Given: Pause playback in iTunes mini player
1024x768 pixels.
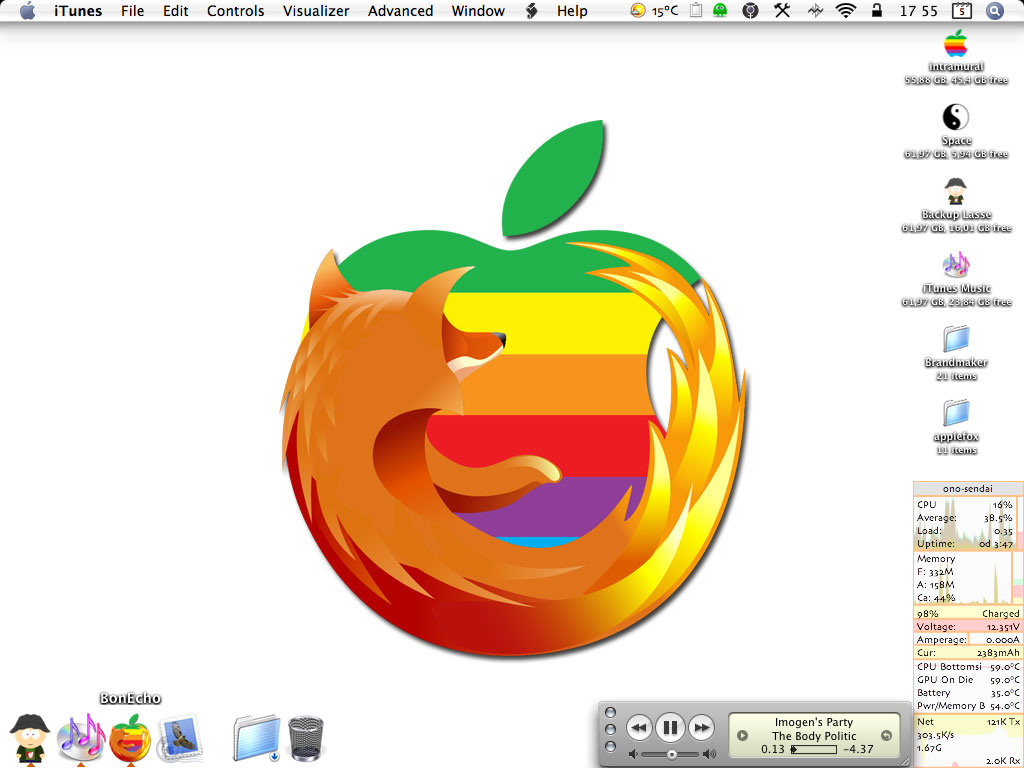Looking at the screenshot, I should [x=671, y=728].
